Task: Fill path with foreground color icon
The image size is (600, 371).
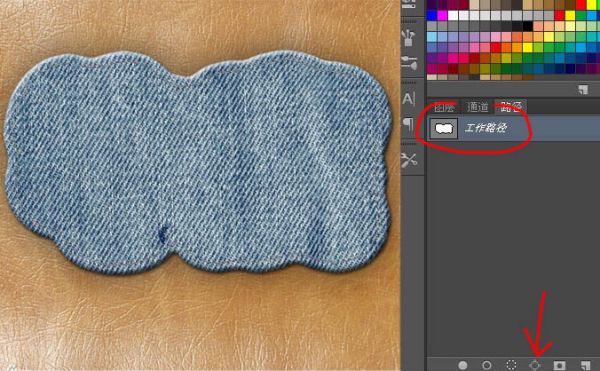Action: point(463,365)
